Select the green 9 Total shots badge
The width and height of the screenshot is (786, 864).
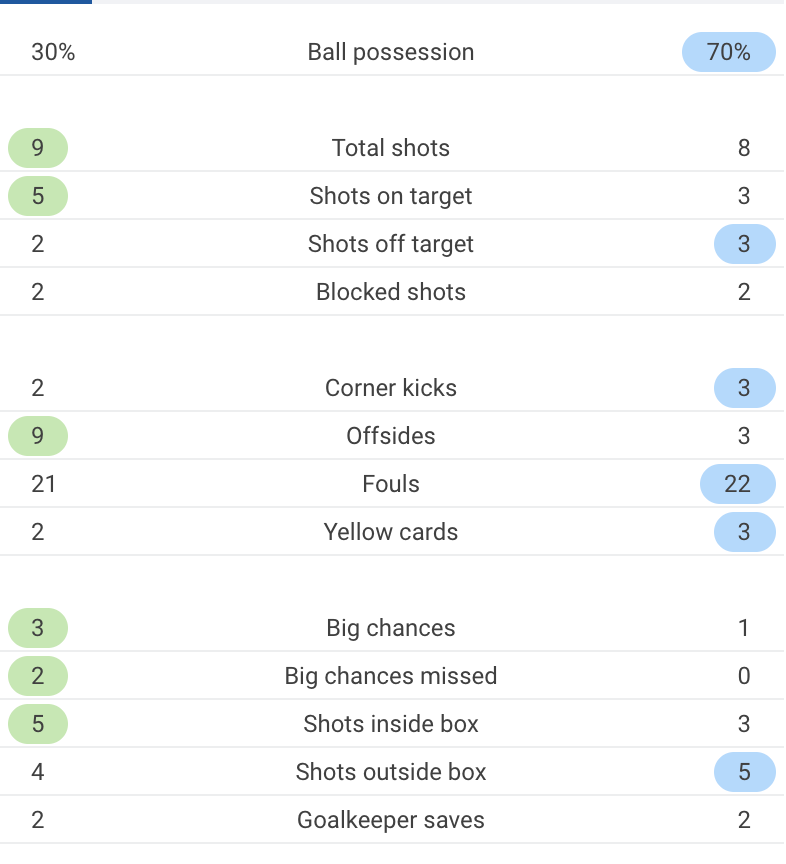38,148
